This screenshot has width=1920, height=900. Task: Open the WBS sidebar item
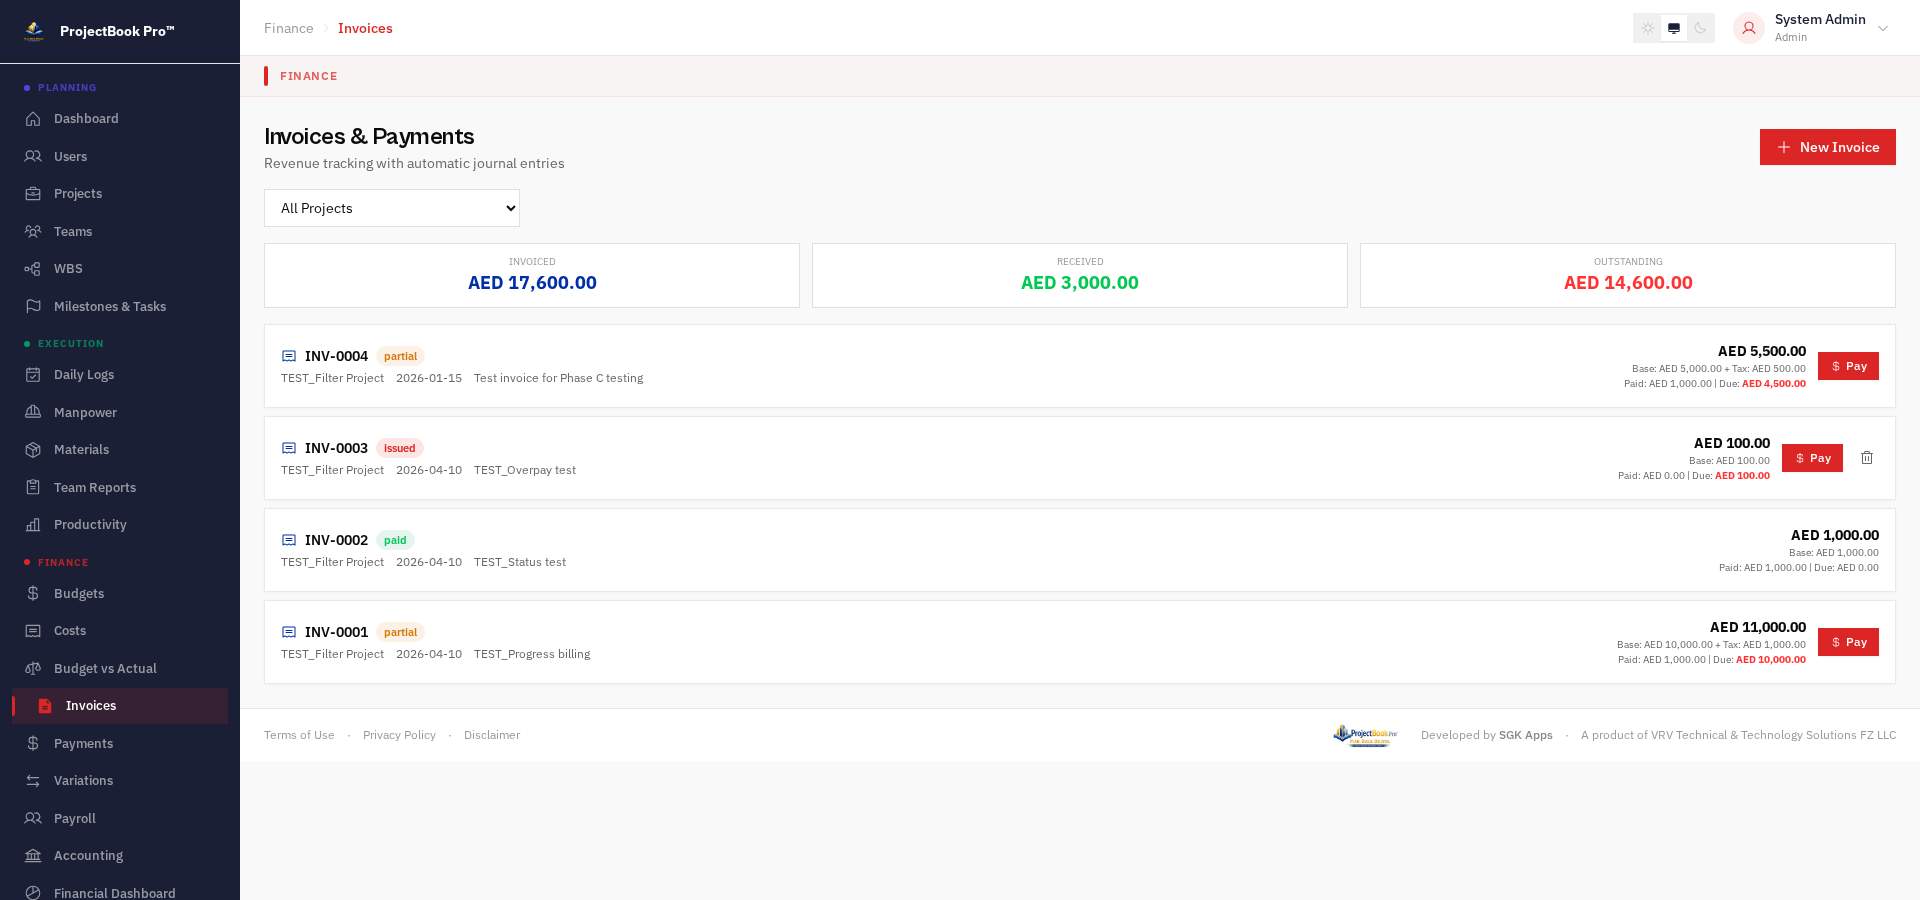pyautogui.click(x=120, y=268)
